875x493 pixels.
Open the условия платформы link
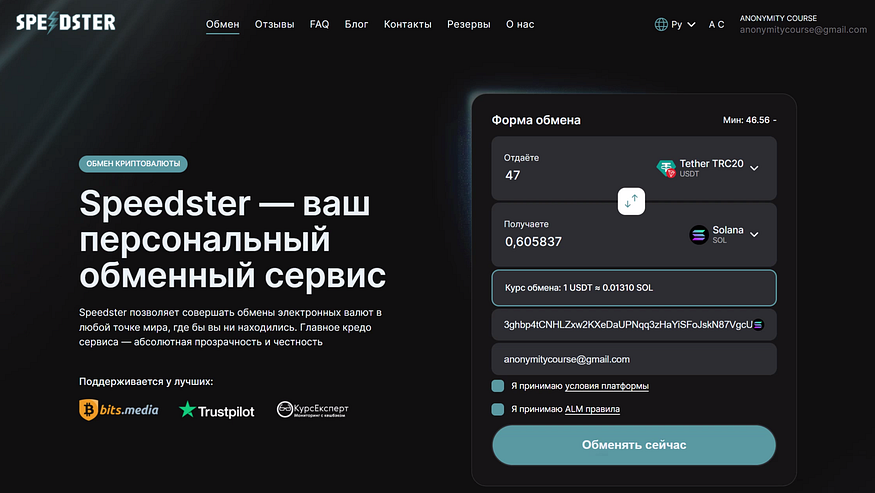point(607,386)
